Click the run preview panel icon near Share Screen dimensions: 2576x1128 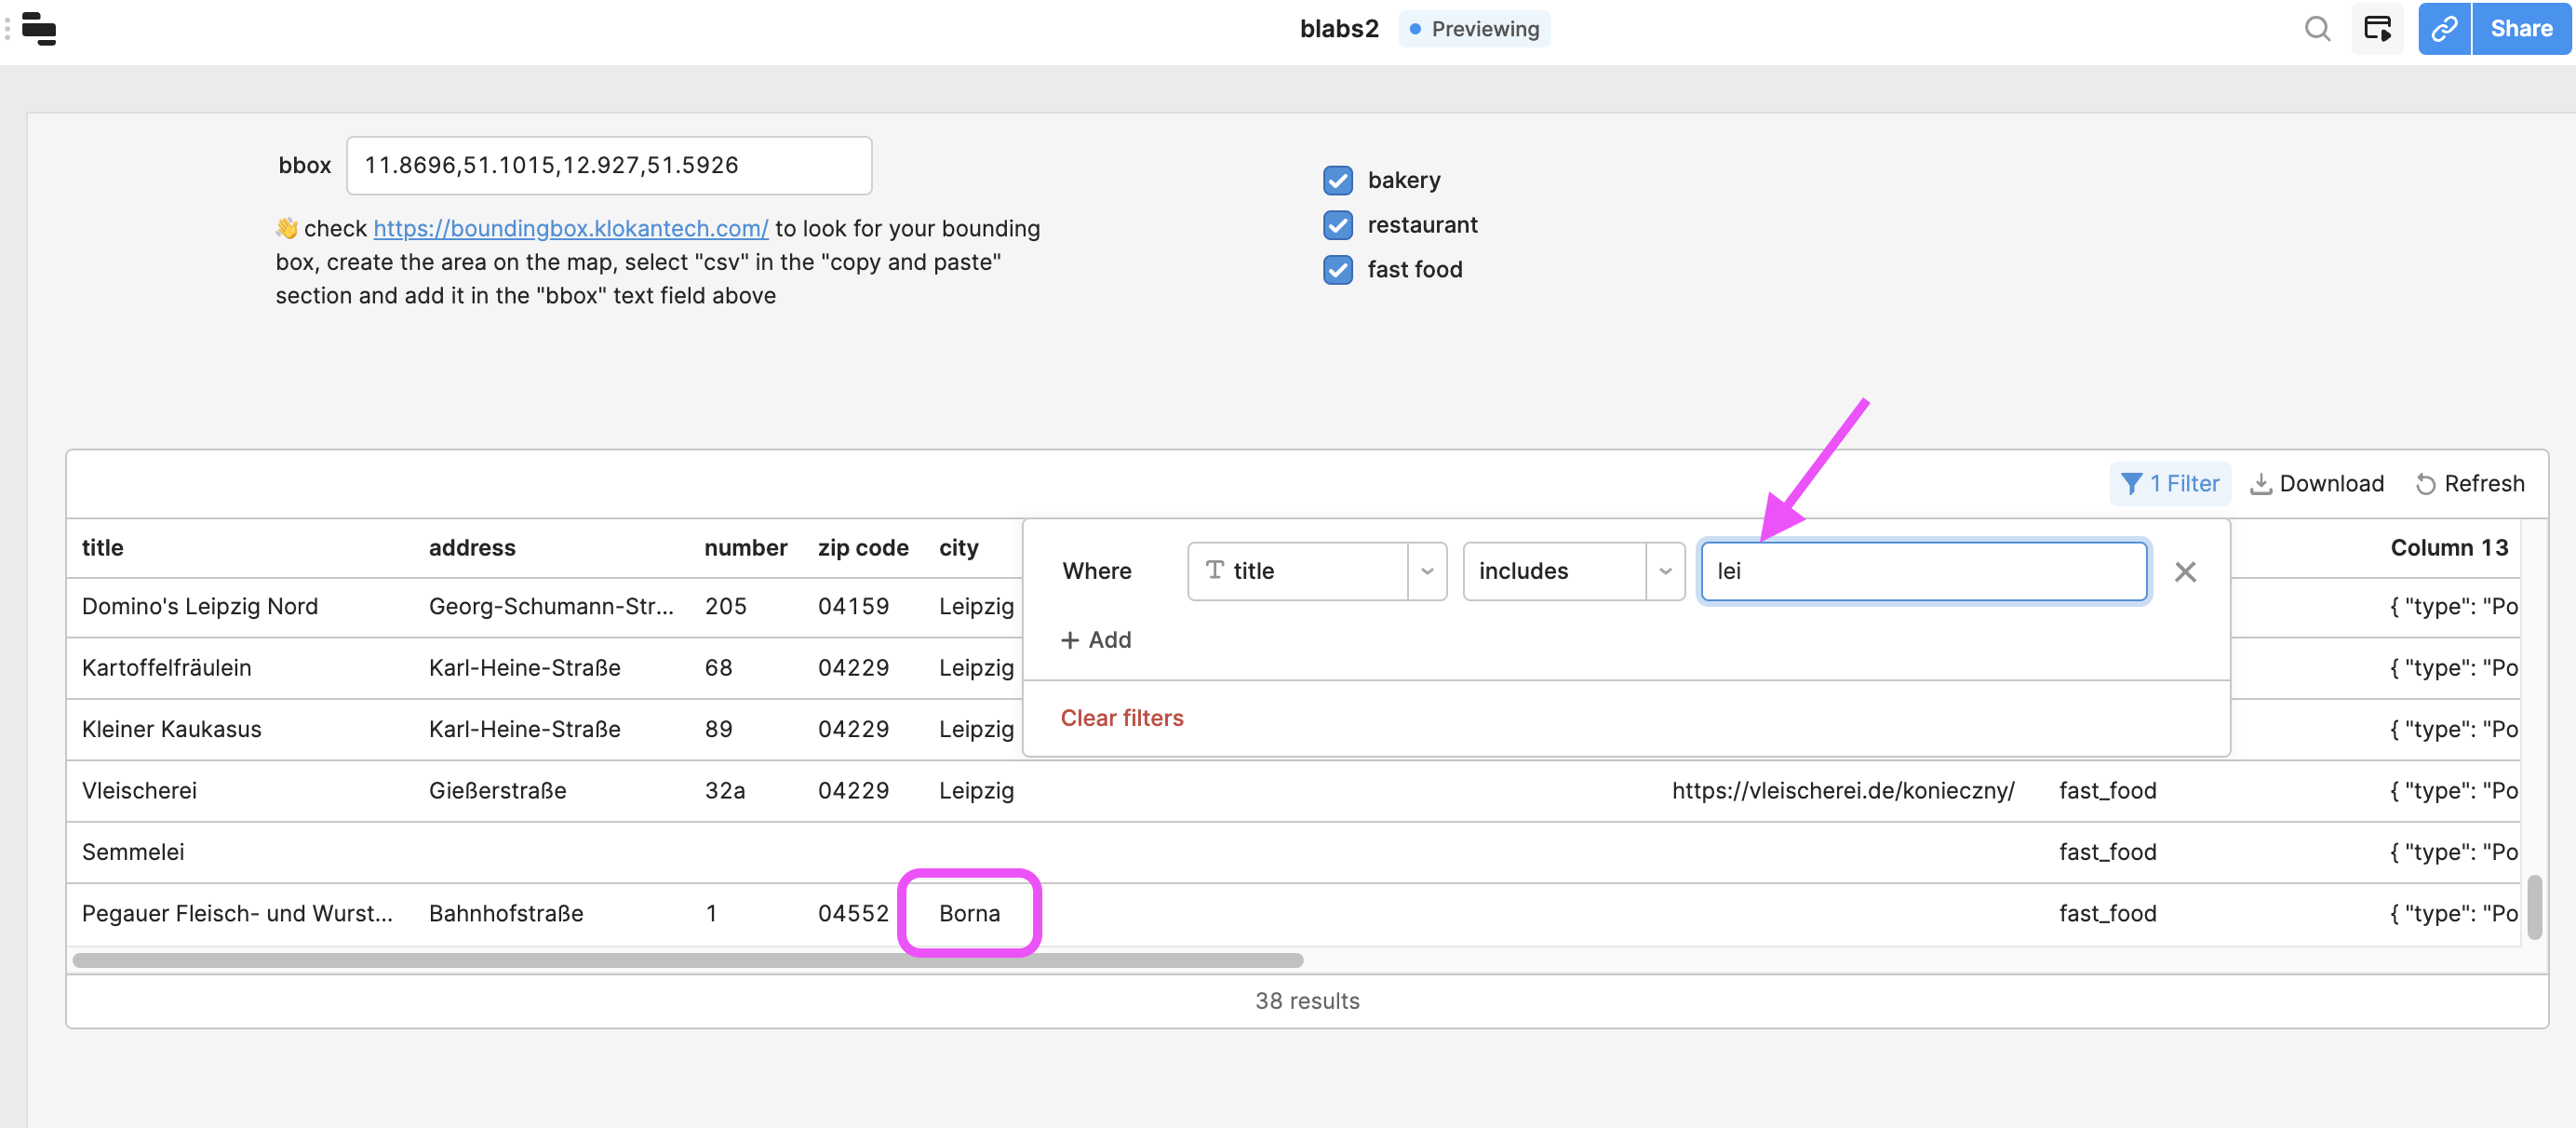(2378, 29)
